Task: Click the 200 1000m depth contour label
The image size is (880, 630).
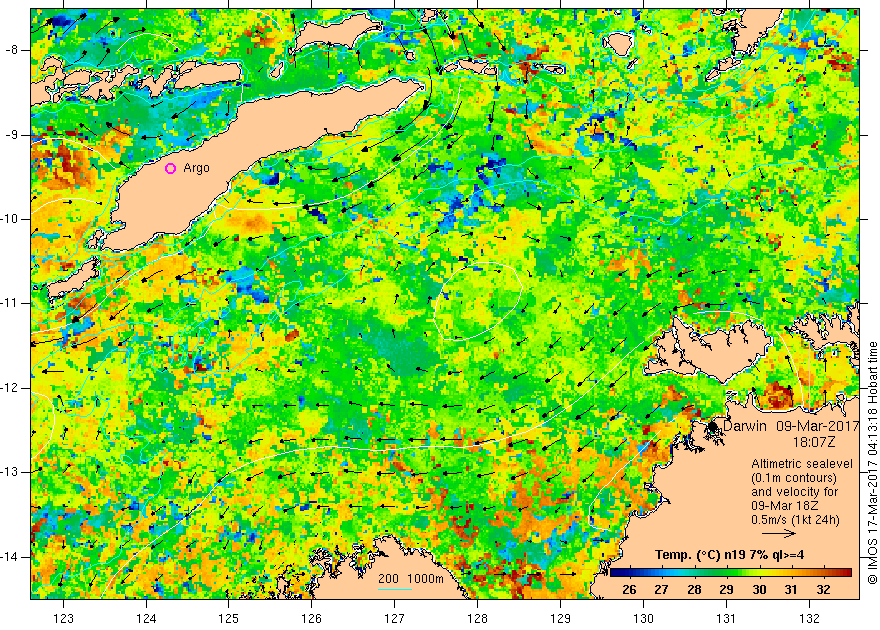Action: (411, 579)
